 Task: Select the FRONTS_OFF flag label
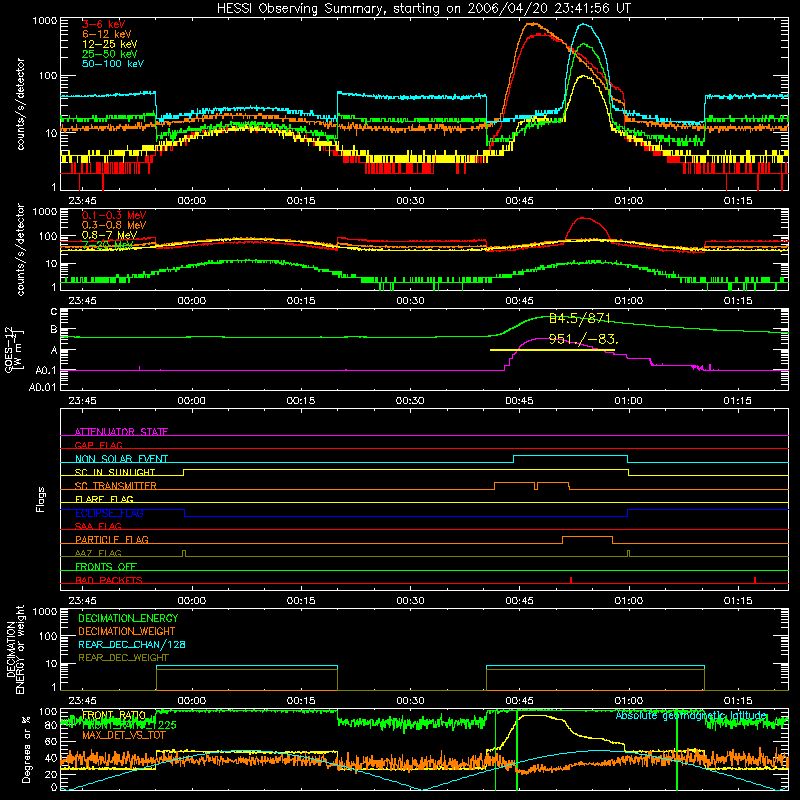(106, 566)
